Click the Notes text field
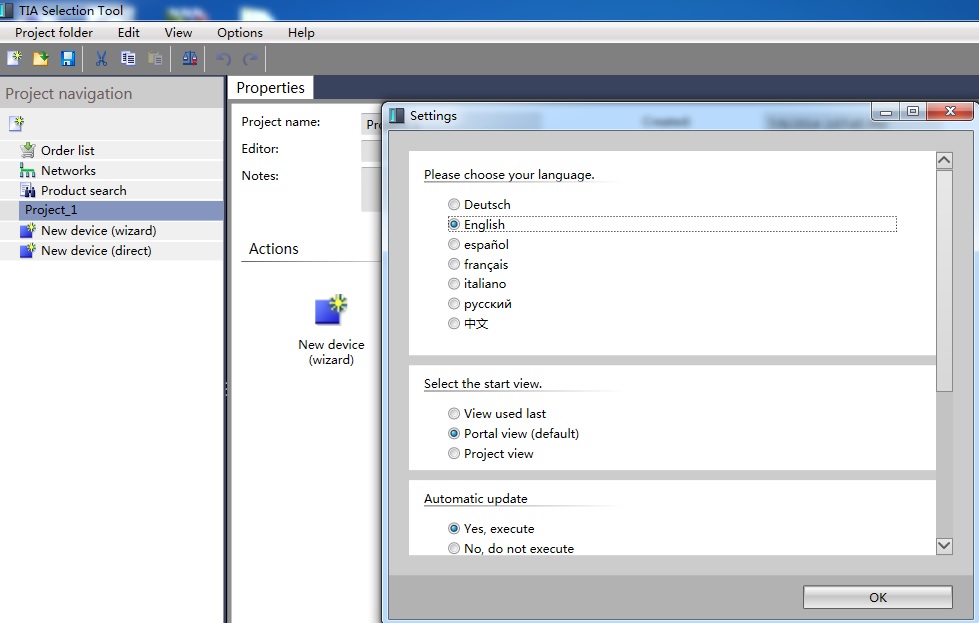The height and width of the screenshot is (623, 979). tap(371, 189)
